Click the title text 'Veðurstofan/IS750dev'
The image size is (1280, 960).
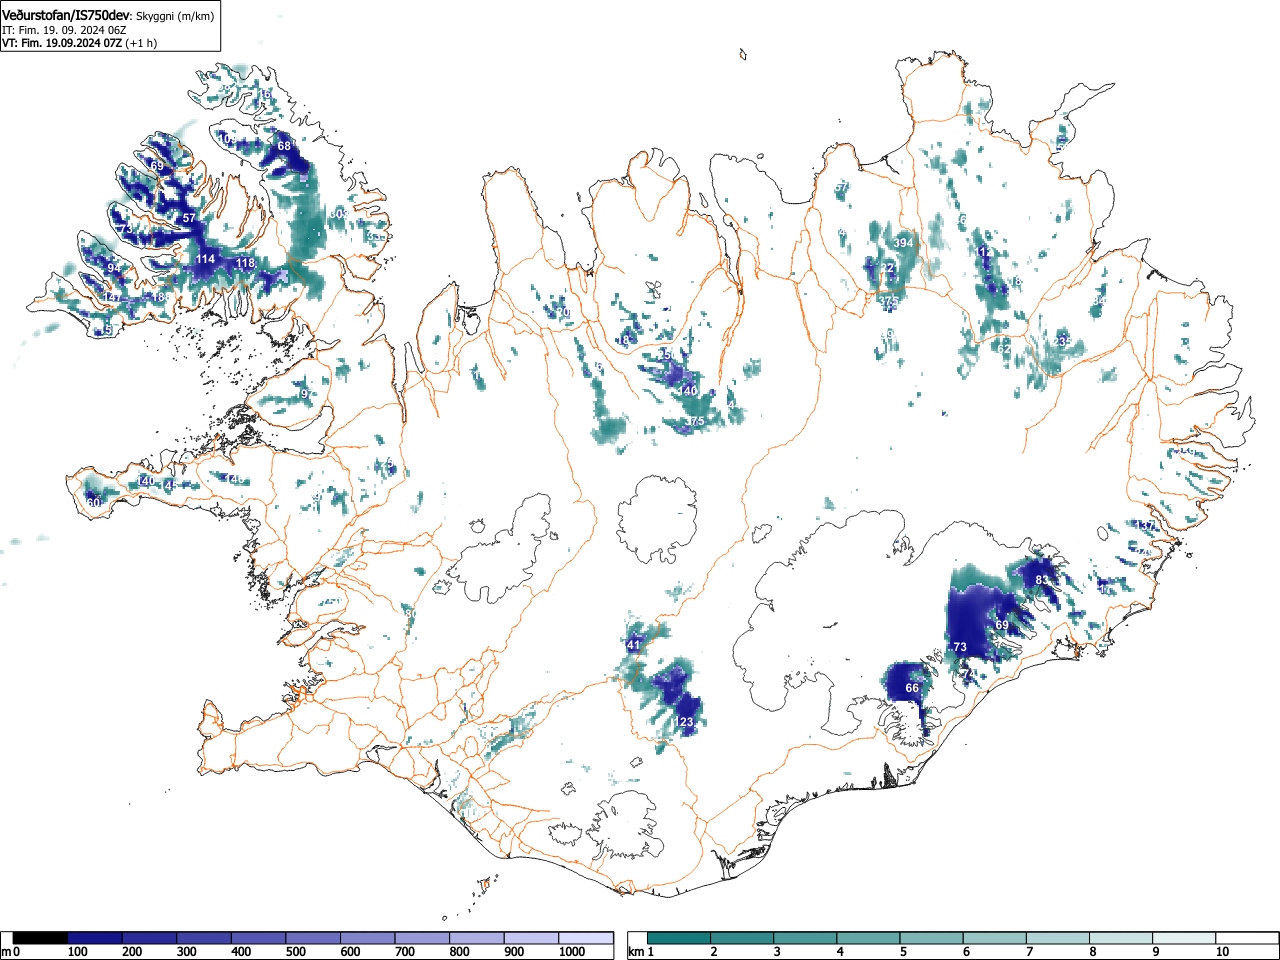click(x=67, y=15)
